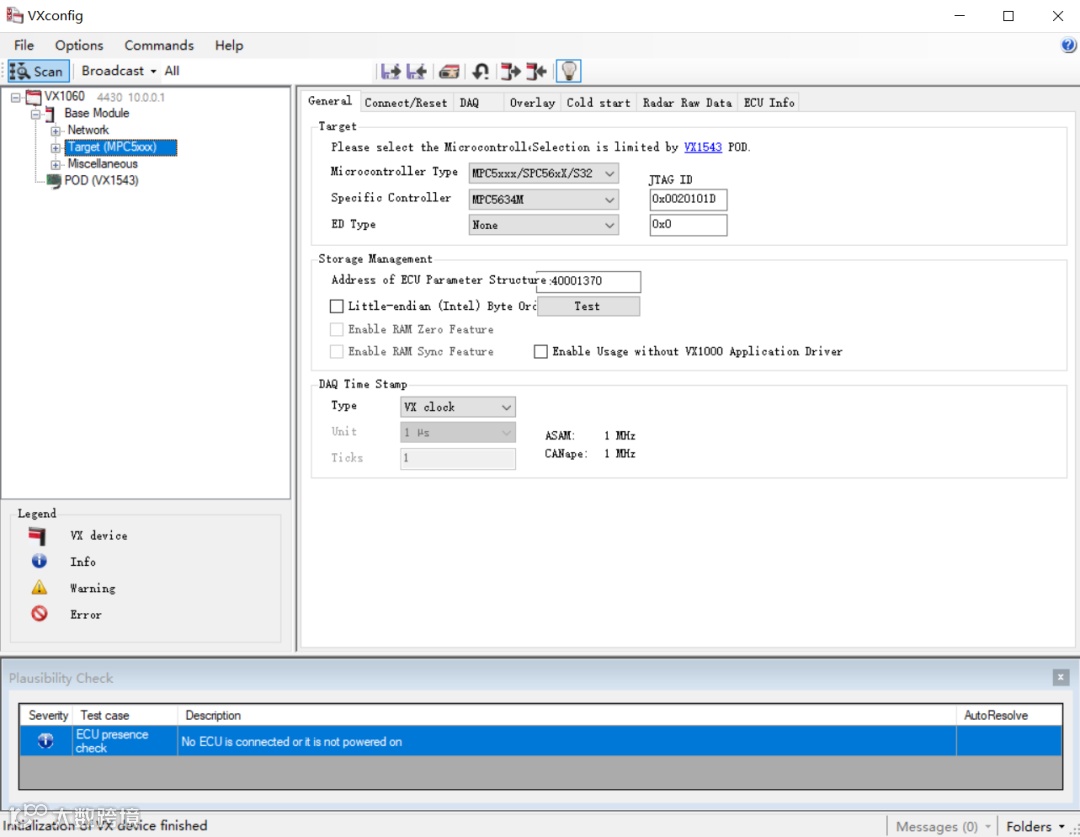Open the File menu
The width and height of the screenshot is (1080, 837).
(x=23, y=45)
